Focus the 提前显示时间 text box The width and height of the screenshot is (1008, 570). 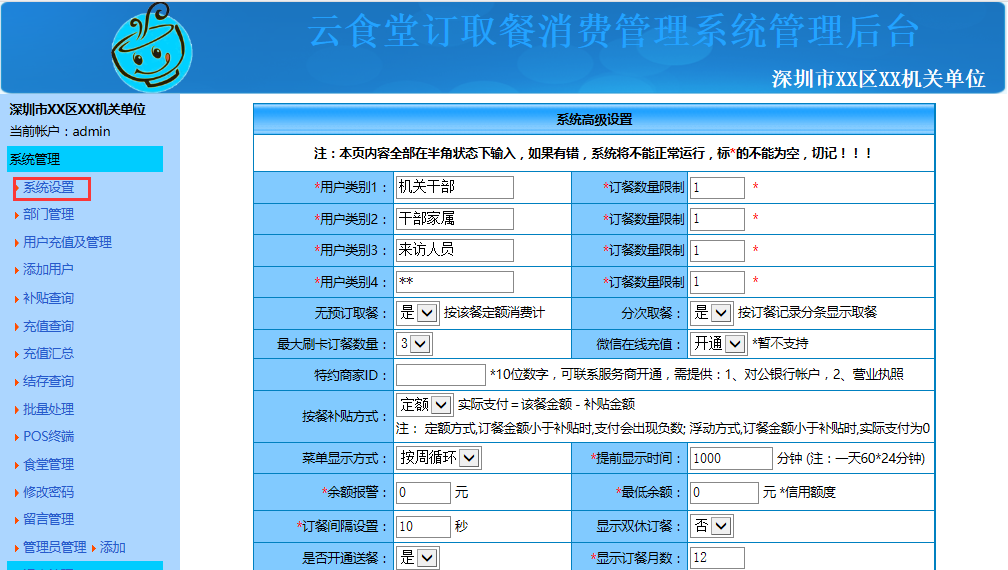[x=730, y=458]
